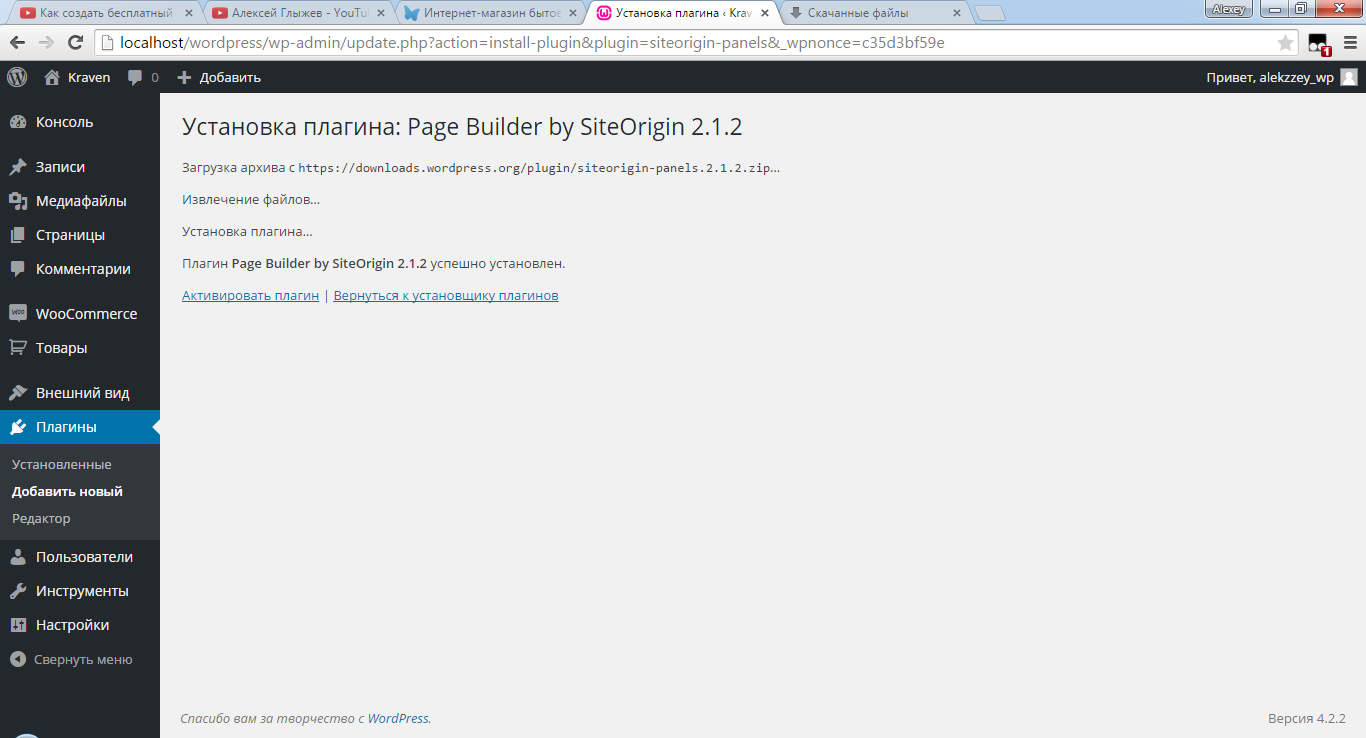Click the Товары shopping cart icon
1366x738 pixels.
pyautogui.click(x=18, y=348)
